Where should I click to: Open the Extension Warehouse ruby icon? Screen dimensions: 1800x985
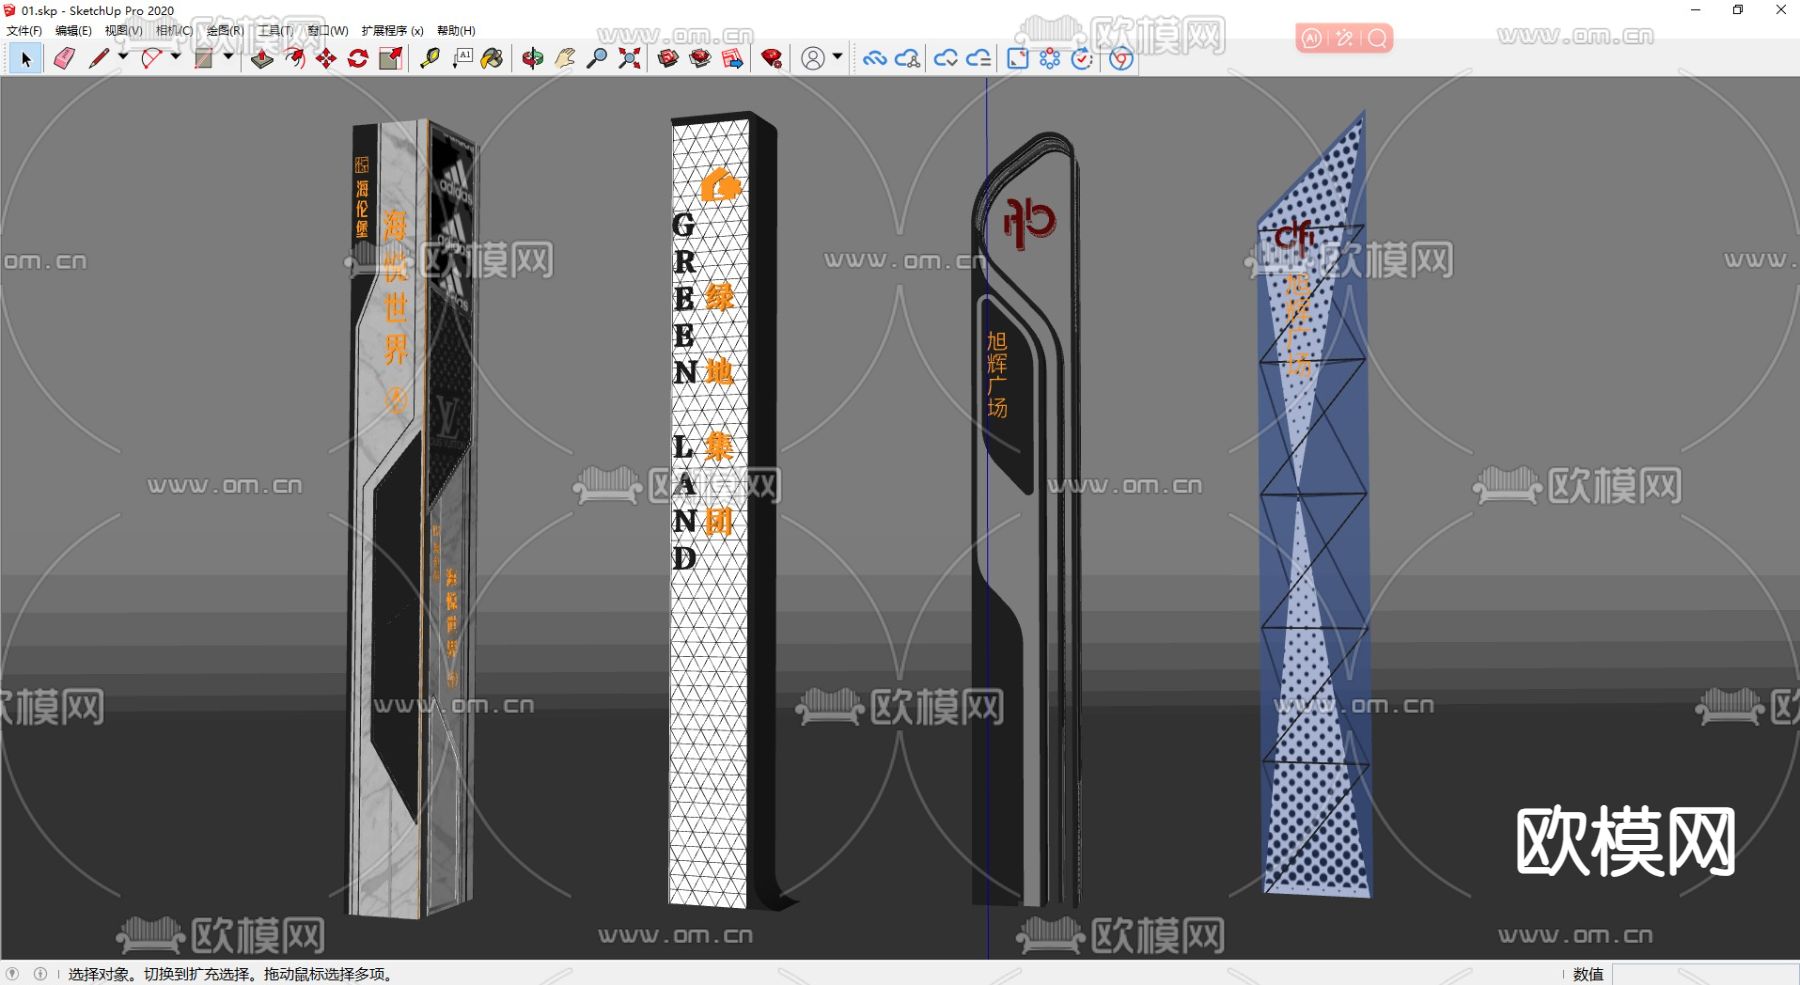[x=771, y=59]
